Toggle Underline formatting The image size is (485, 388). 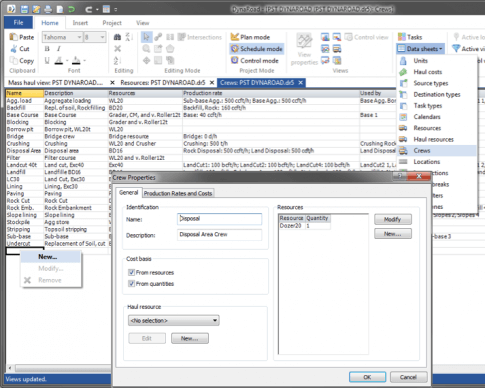(47, 60)
